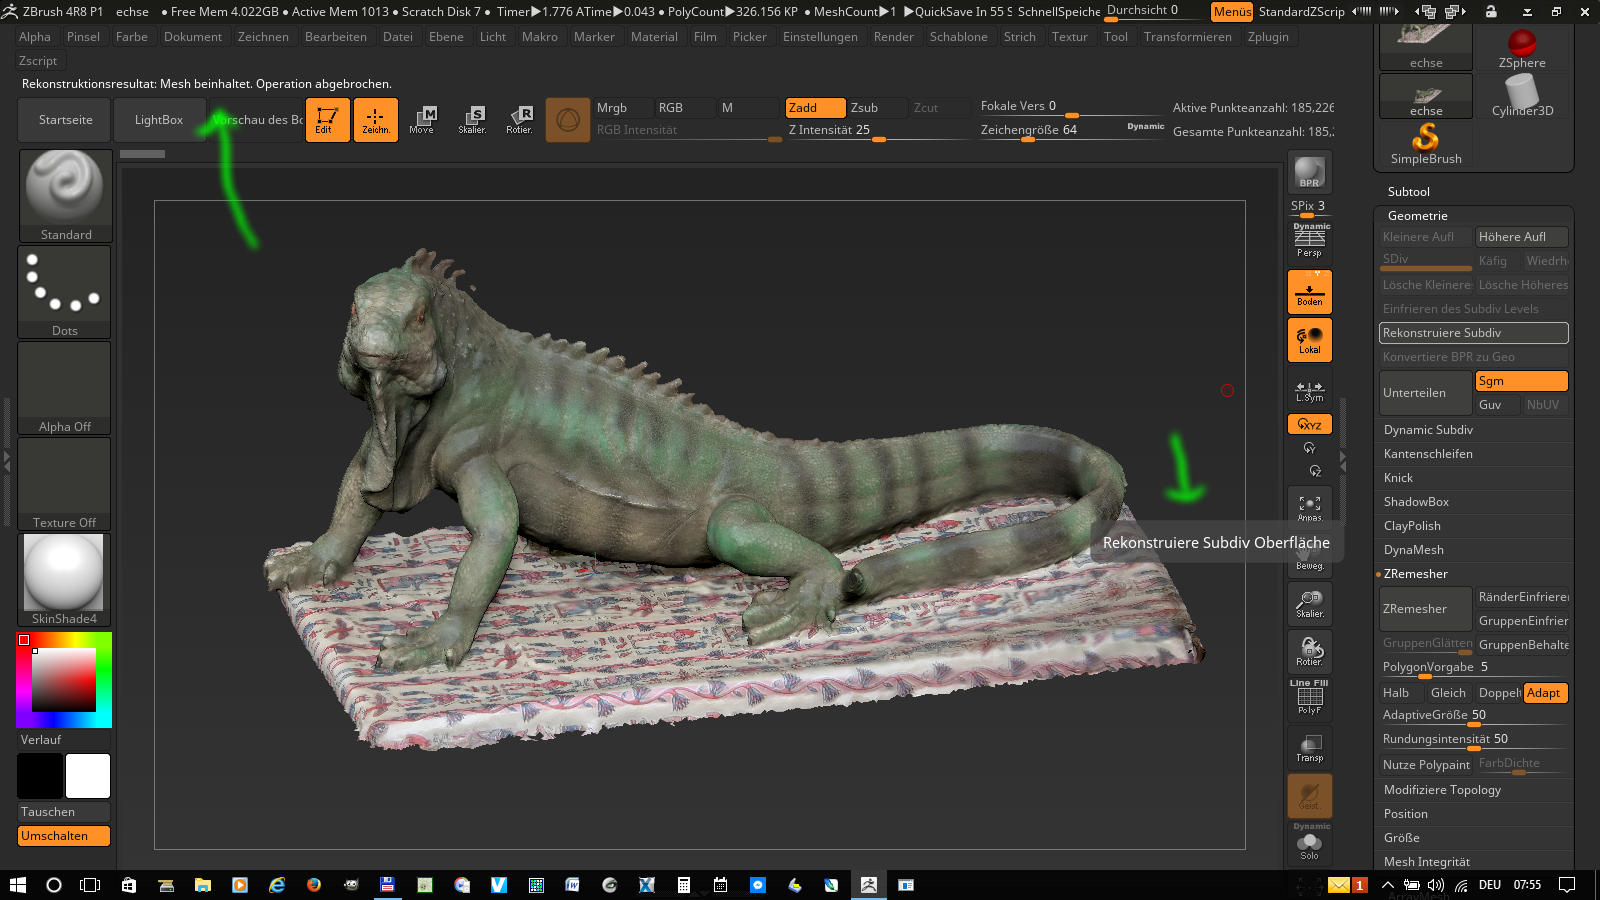This screenshot has height=900, width=1600.
Task: Click the PolyF Line Fill icon
Action: point(1309,697)
